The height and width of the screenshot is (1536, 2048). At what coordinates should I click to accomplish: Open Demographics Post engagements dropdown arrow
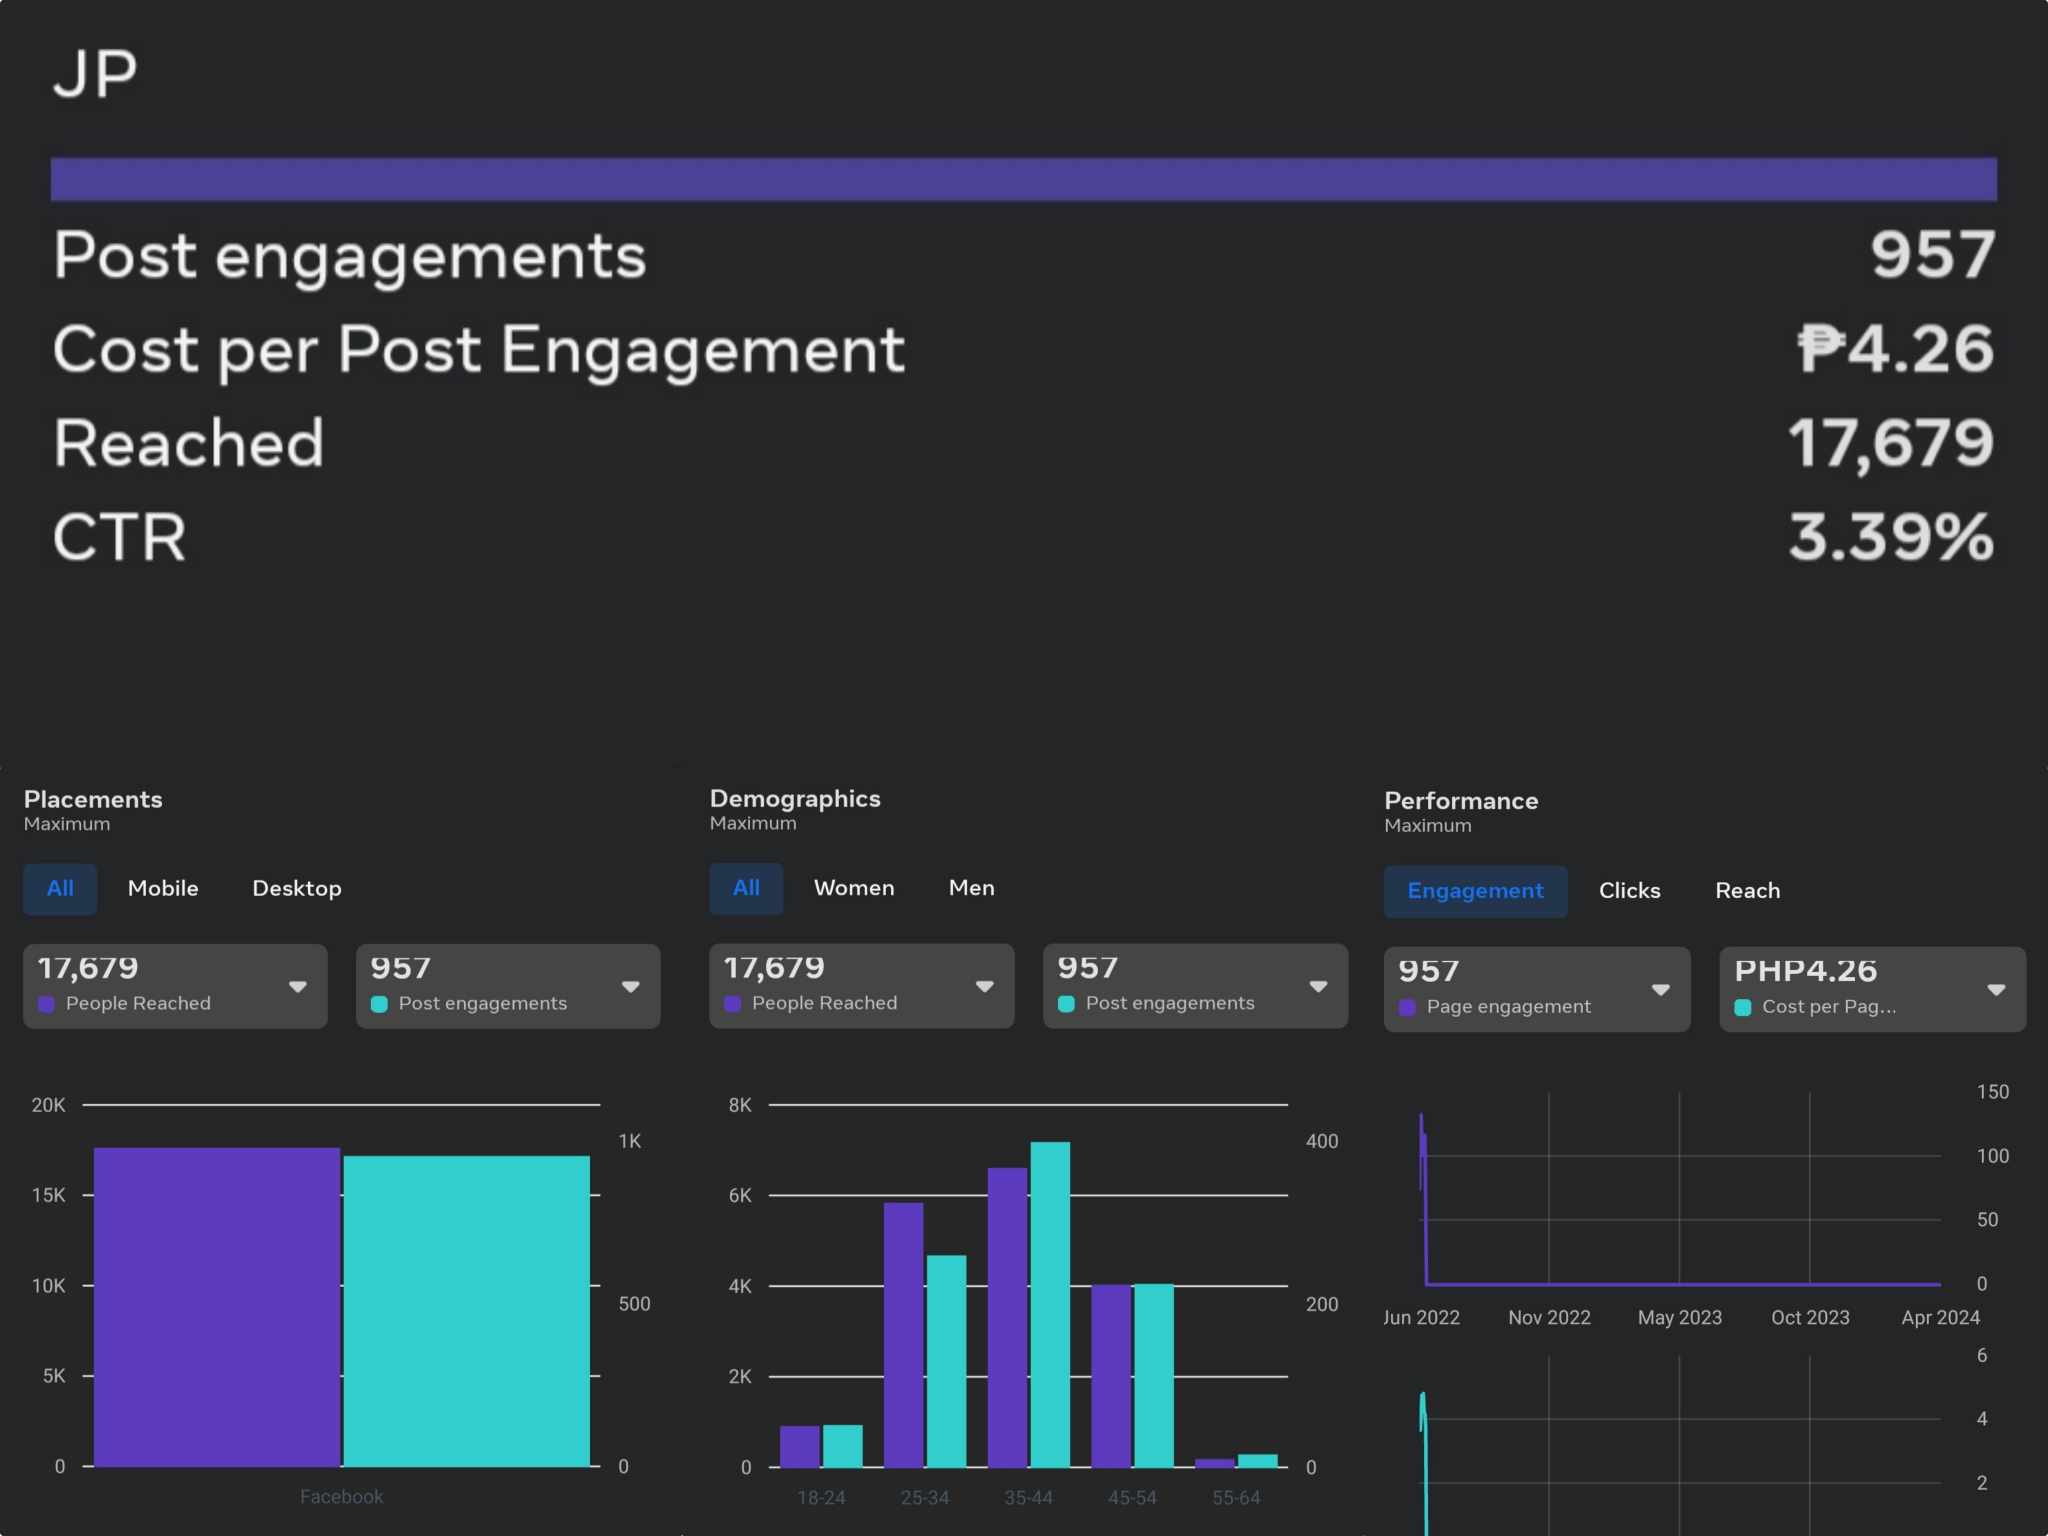pyautogui.click(x=1318, y=986)
